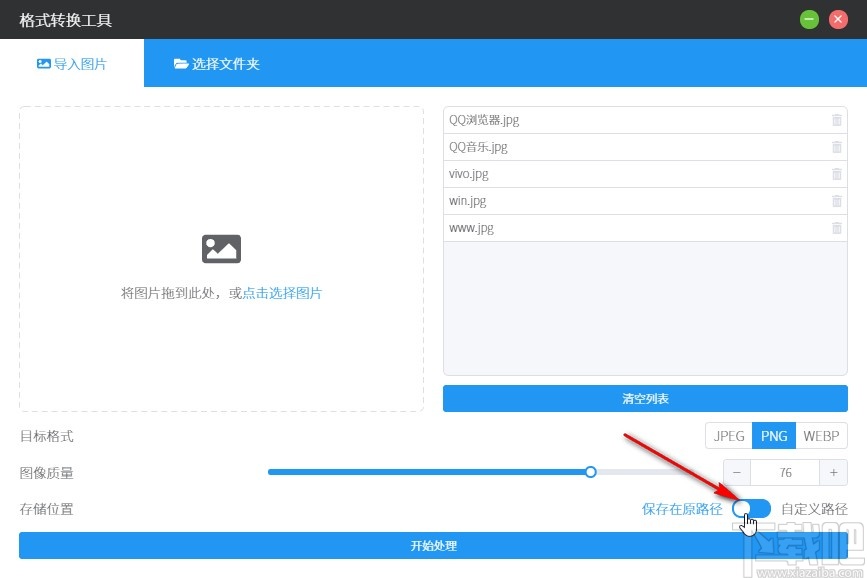Remove win.jpg via the trash icon
This screenshot has width=867, height=578.
[x=837, y=200]
